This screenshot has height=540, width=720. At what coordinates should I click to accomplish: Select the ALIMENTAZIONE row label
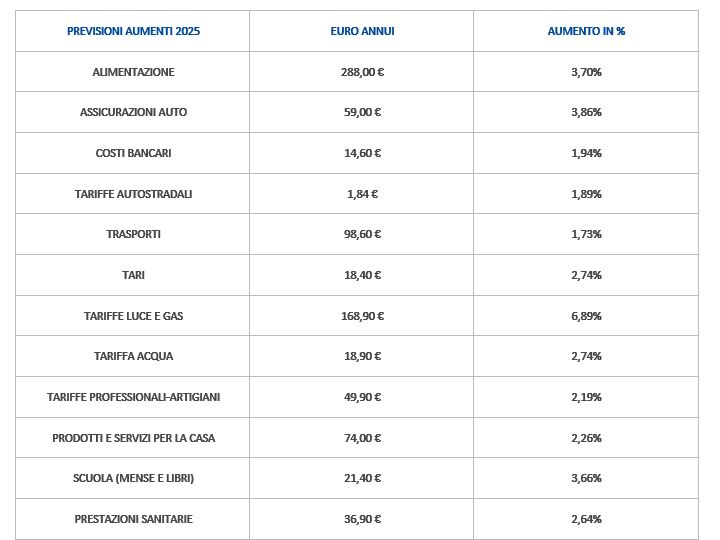tap(133, 72)
